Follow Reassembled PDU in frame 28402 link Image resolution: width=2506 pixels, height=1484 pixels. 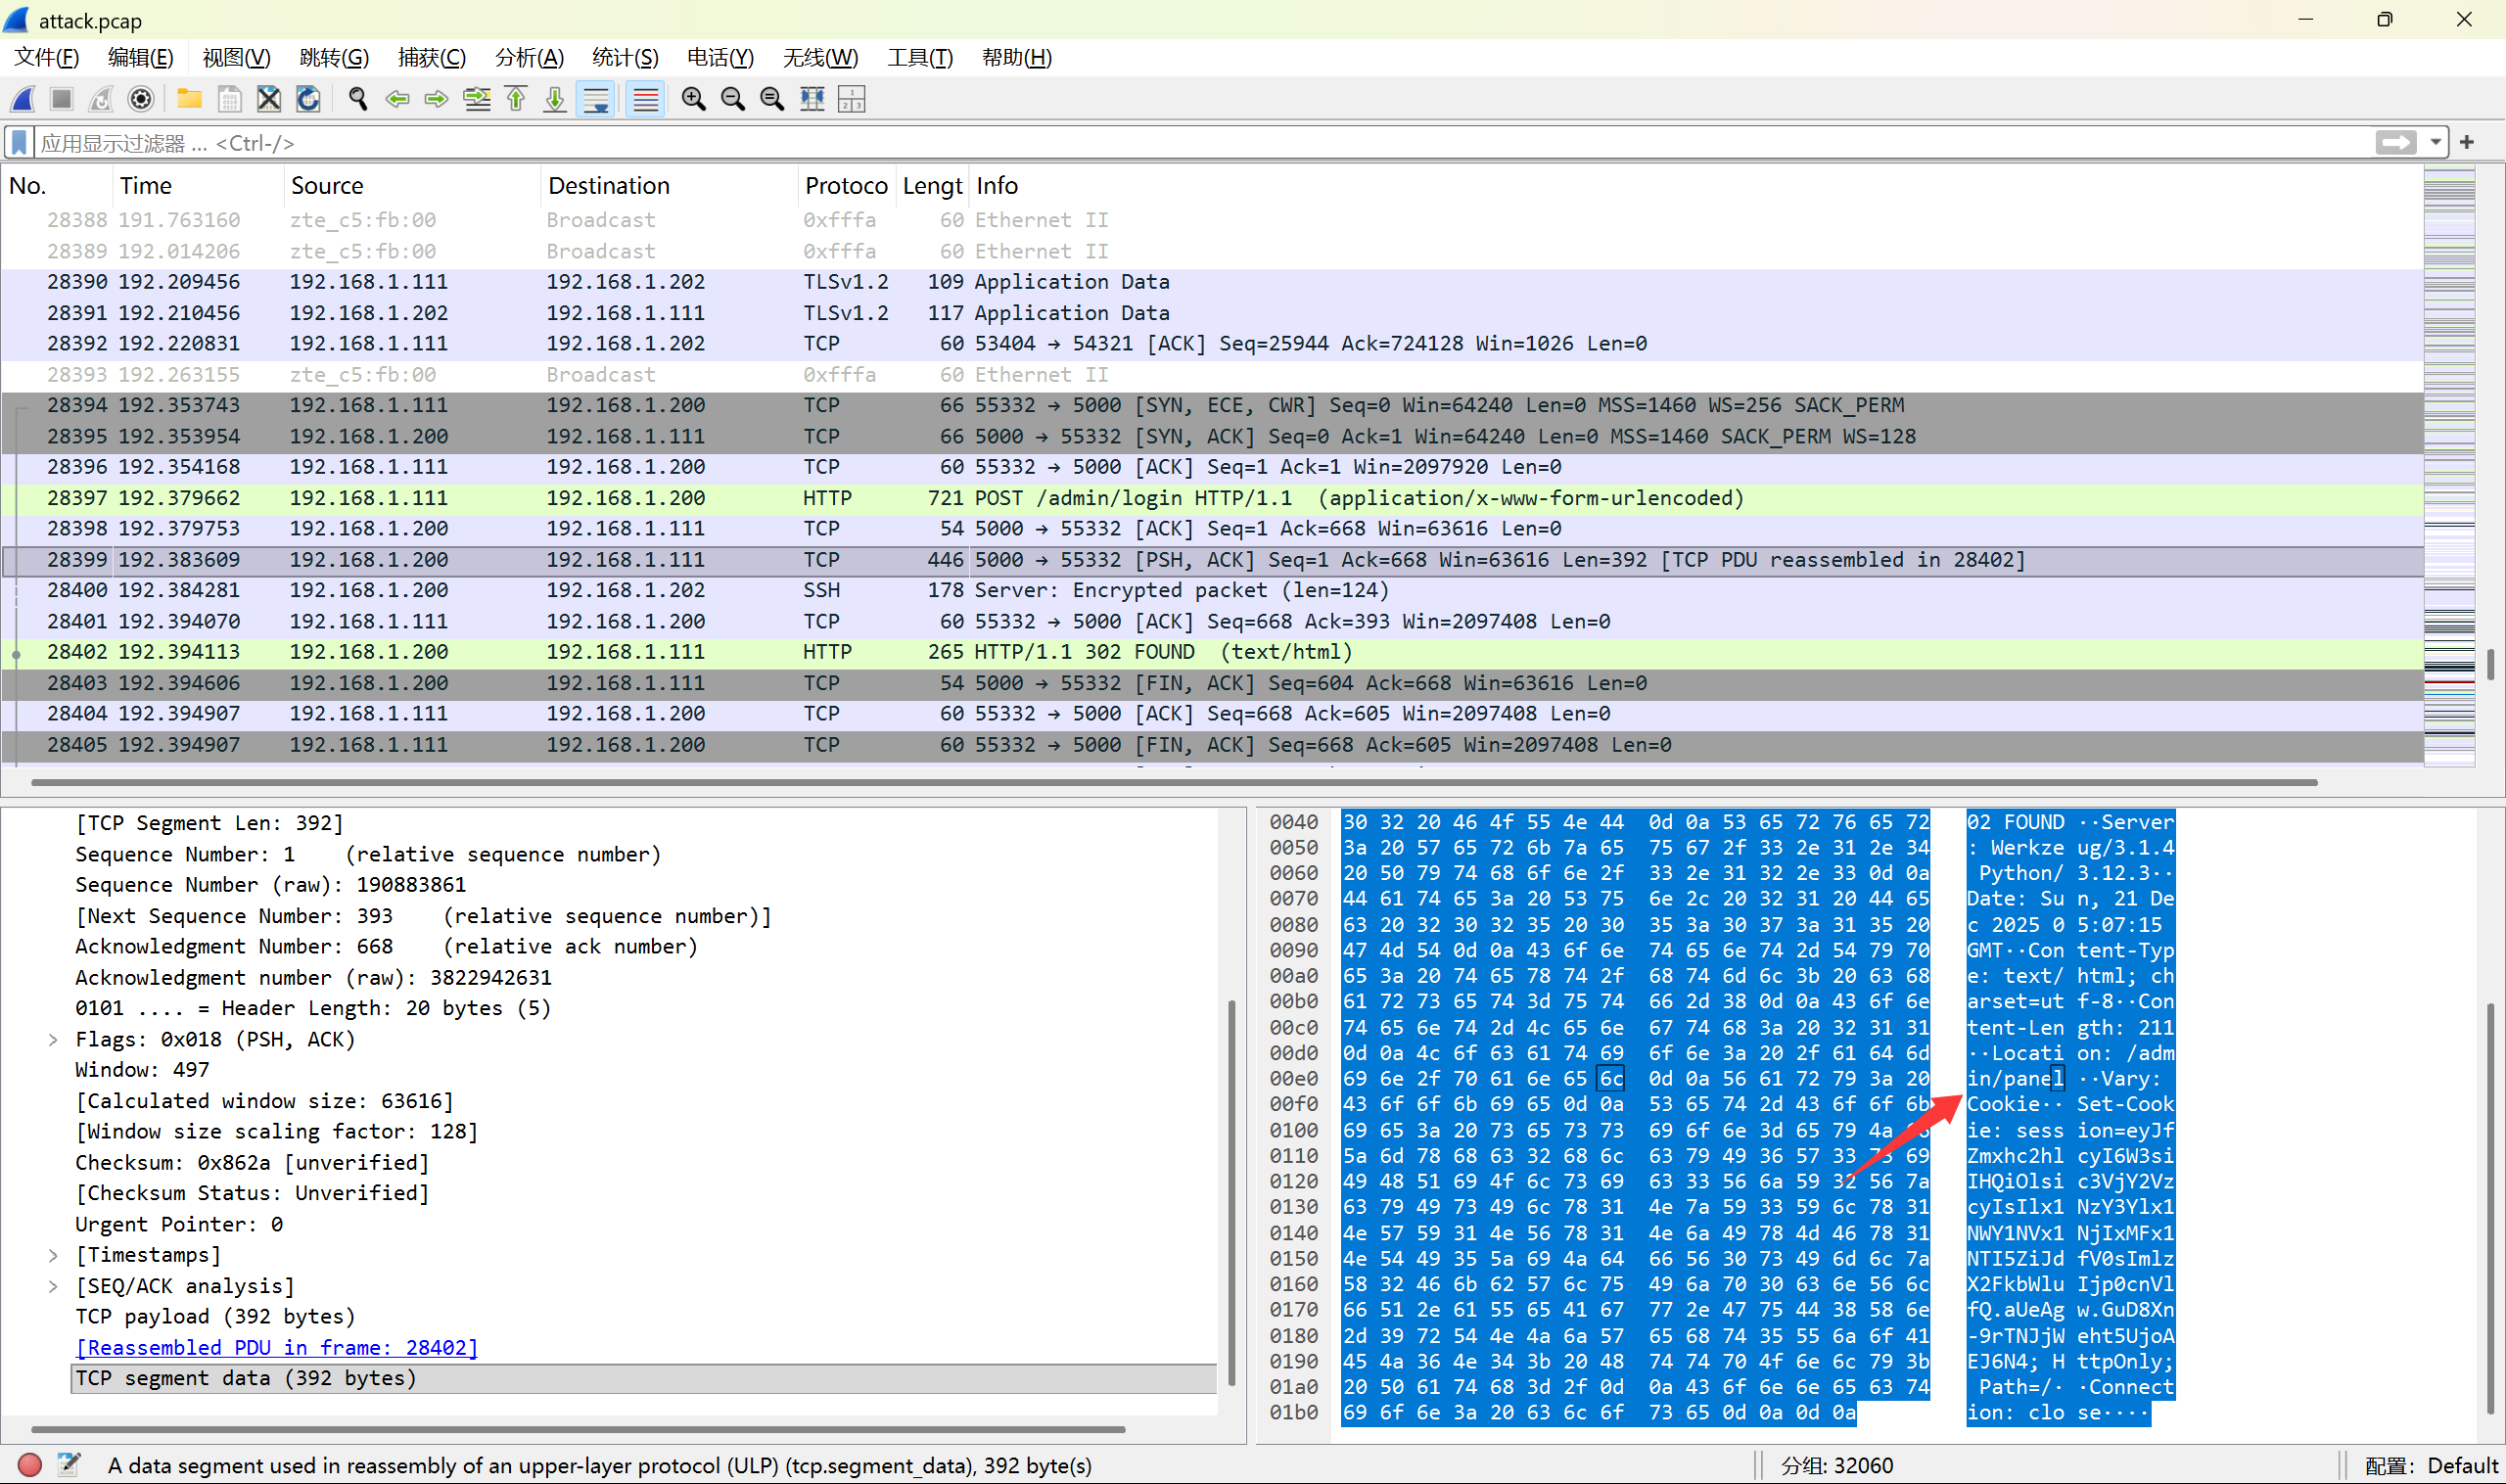tap(277, 1347)
